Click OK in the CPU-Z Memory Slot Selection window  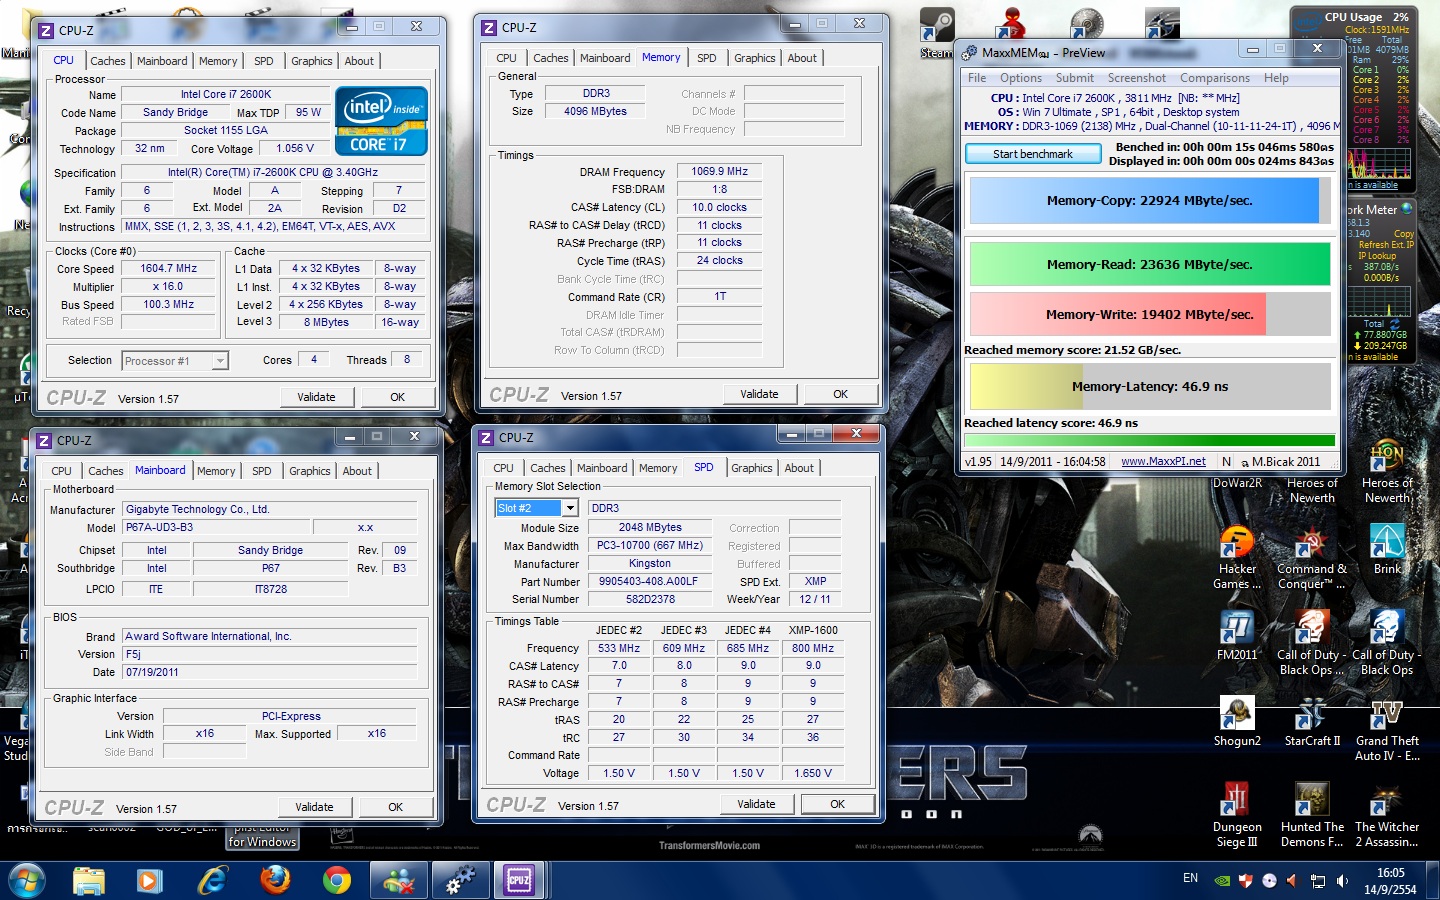(x=837, y=804)
